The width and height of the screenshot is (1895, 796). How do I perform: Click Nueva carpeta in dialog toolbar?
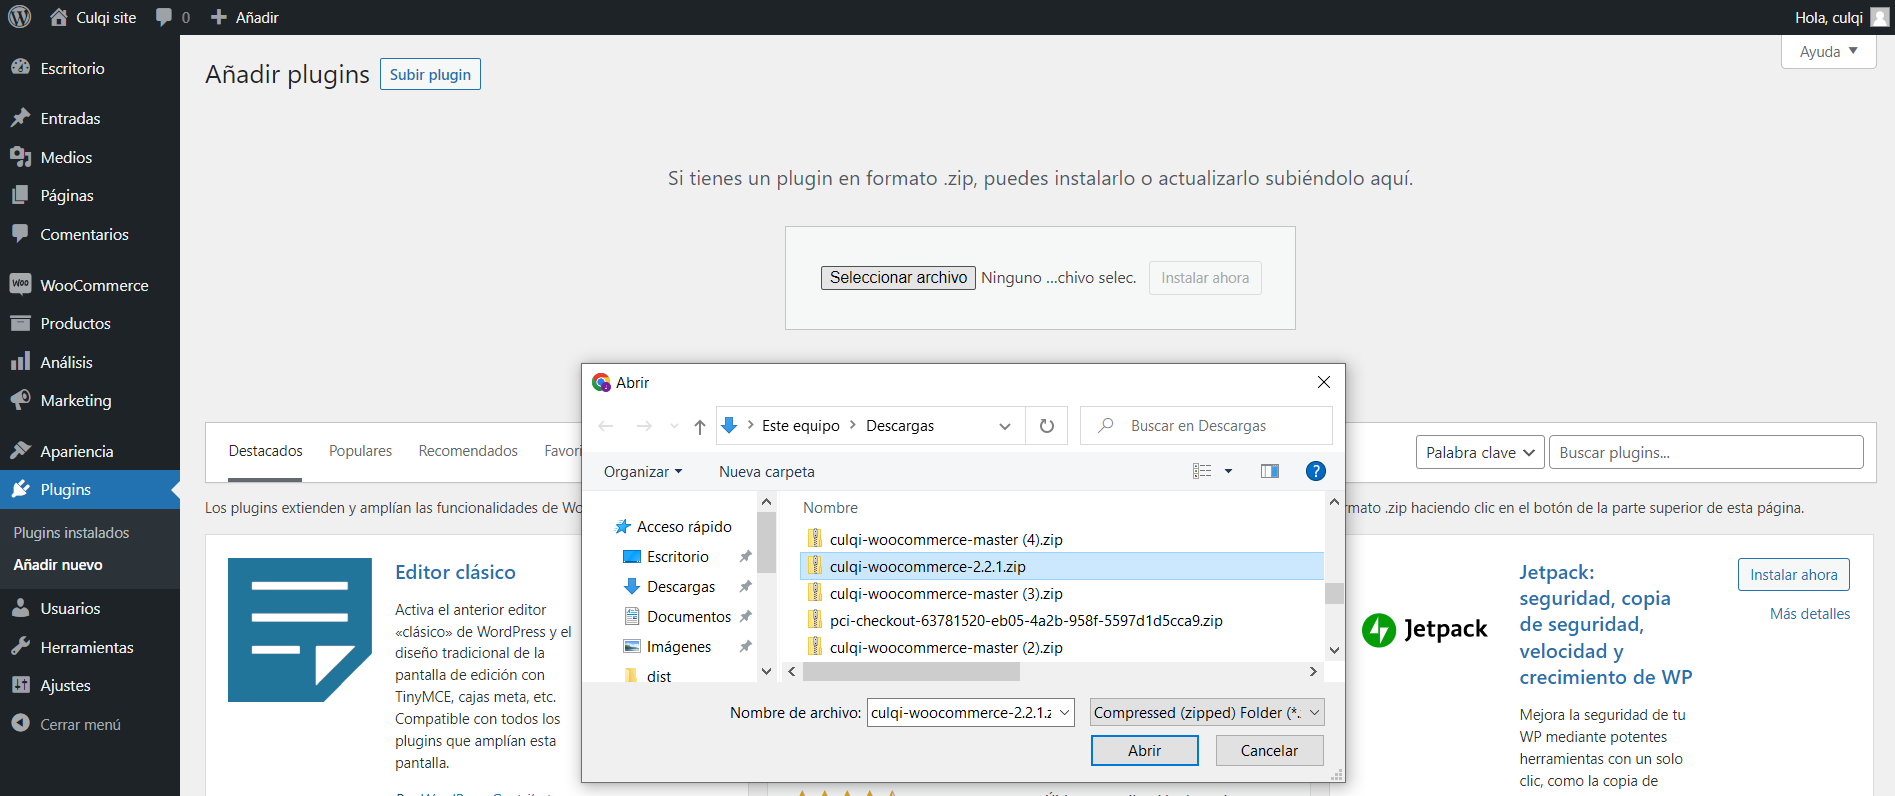click(767, 471)
